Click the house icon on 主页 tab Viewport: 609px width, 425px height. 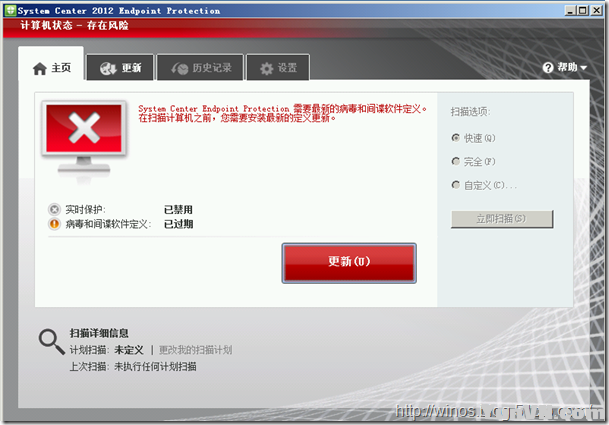40,69
